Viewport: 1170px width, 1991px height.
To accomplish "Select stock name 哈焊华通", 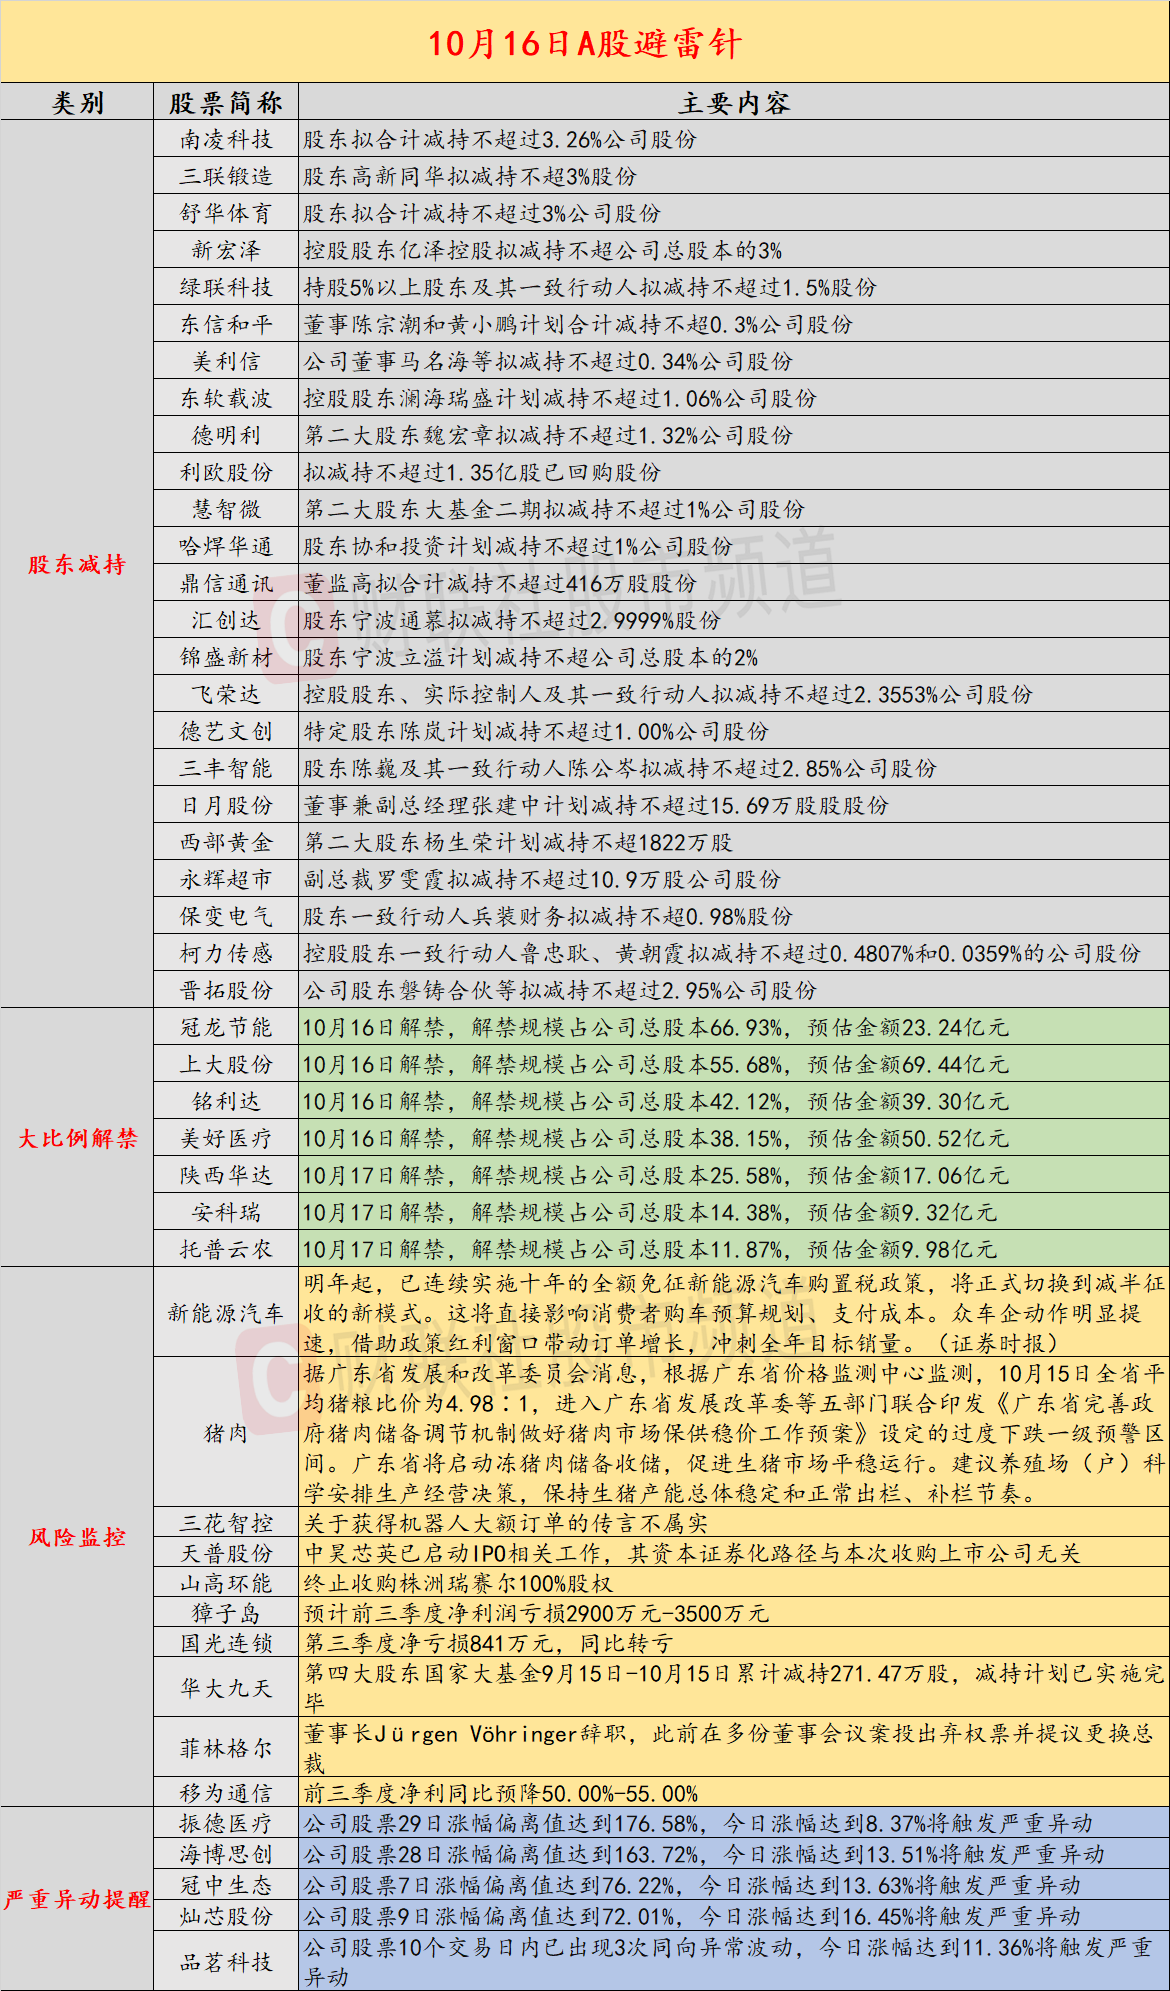I will [x=226, y=546].
